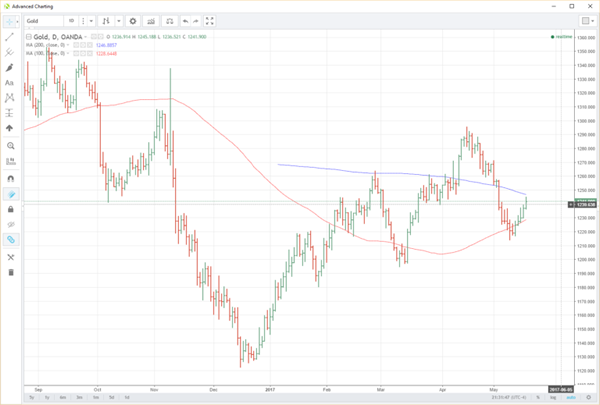The image size is (600, 405).
Task: Remove the MA 200 indicator
Action: [x=90, y=45]
